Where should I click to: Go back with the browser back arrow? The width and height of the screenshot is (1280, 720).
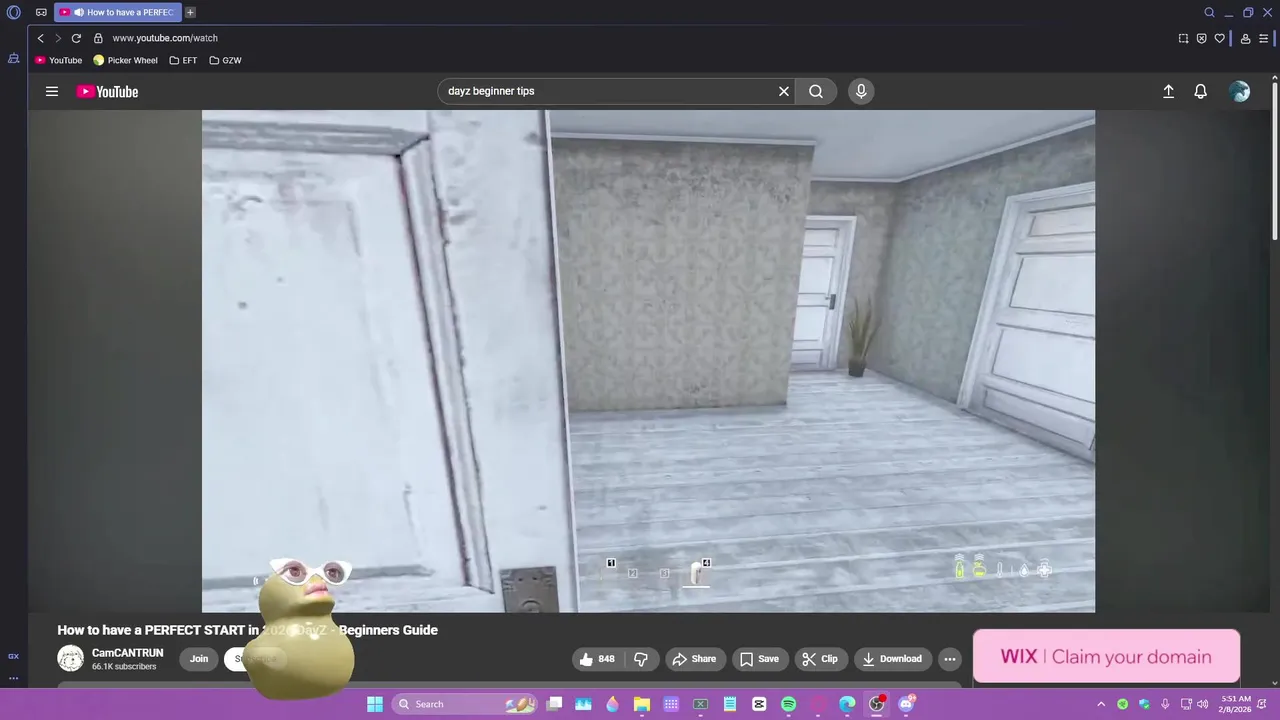(x=40, y=38)
